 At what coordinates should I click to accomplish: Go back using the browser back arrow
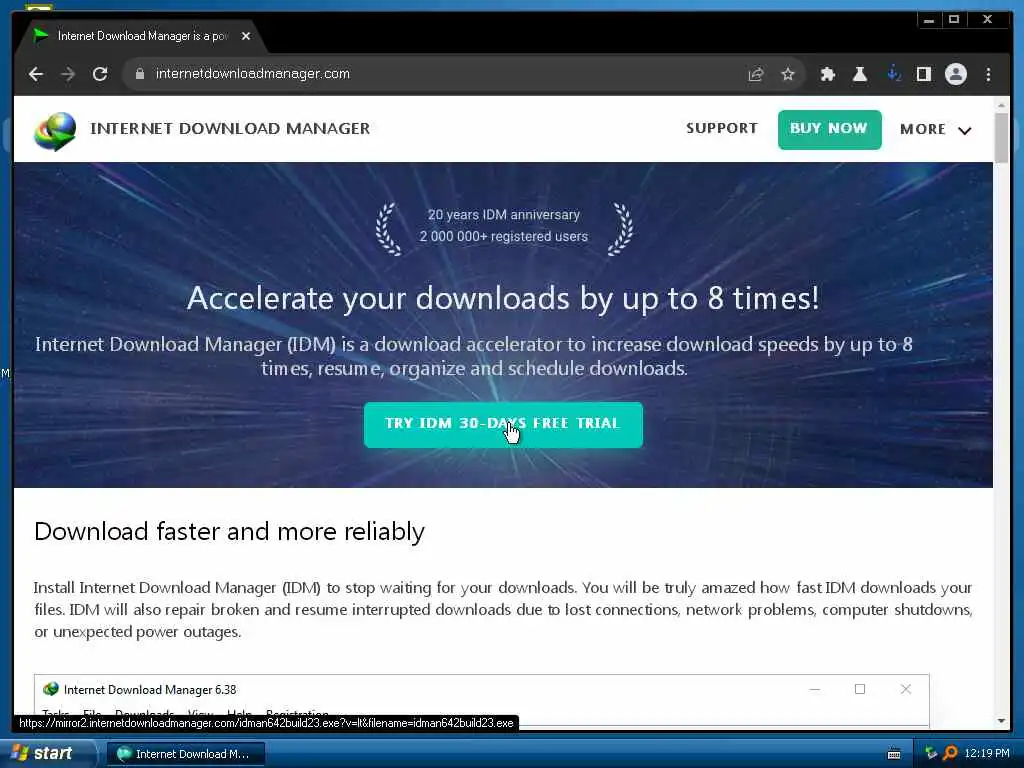click(36, 74)
